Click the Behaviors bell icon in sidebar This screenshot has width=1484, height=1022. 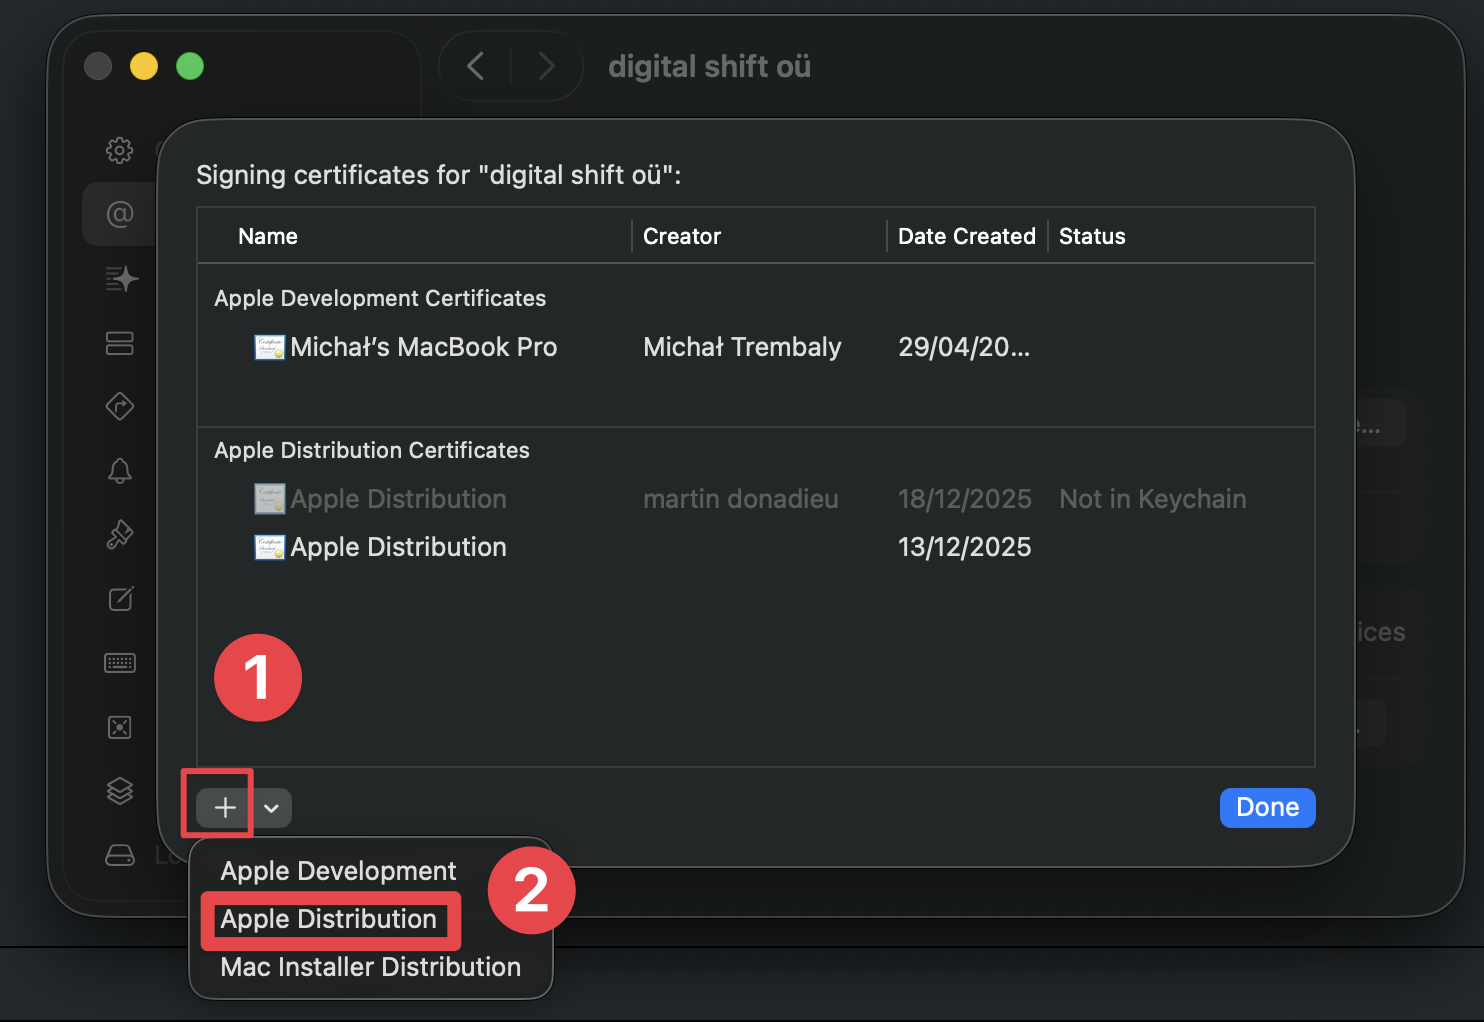pyautogui.click(x=119, y=470)
